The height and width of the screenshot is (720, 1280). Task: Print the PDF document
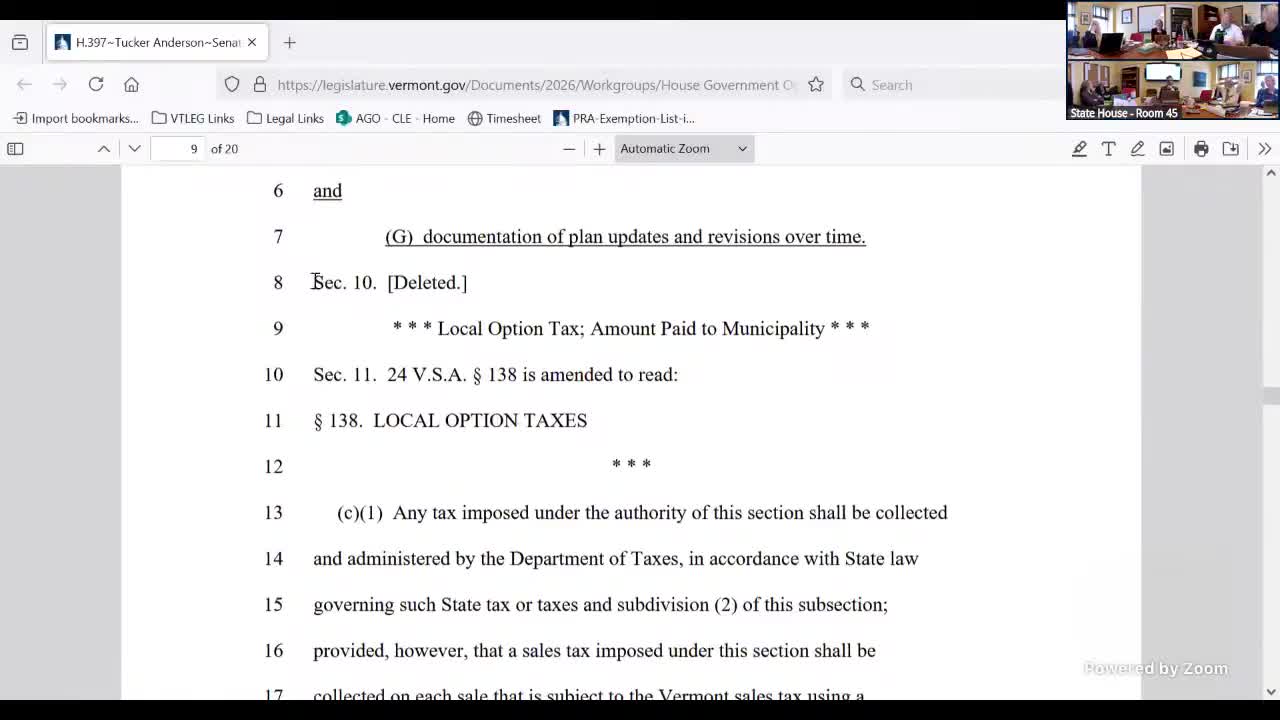(x=1201, y=149)
